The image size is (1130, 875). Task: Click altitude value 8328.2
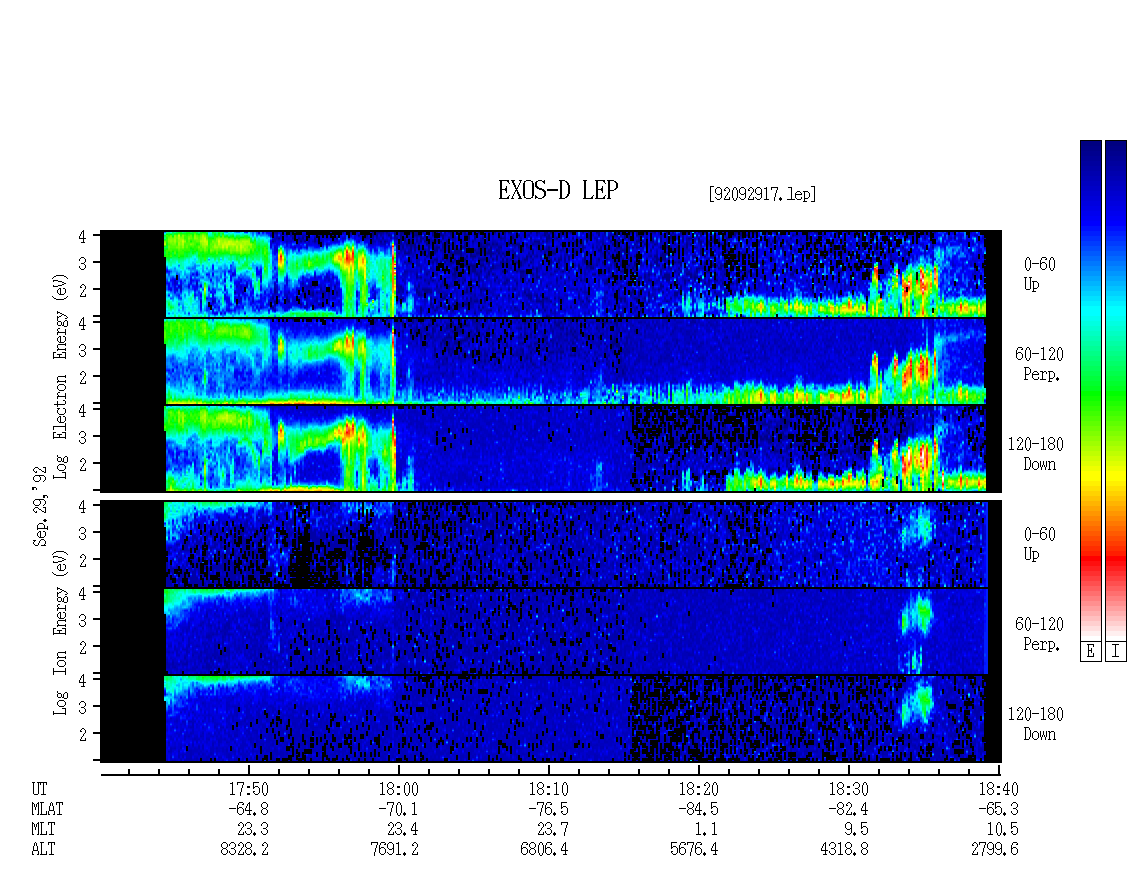point(244,849)
